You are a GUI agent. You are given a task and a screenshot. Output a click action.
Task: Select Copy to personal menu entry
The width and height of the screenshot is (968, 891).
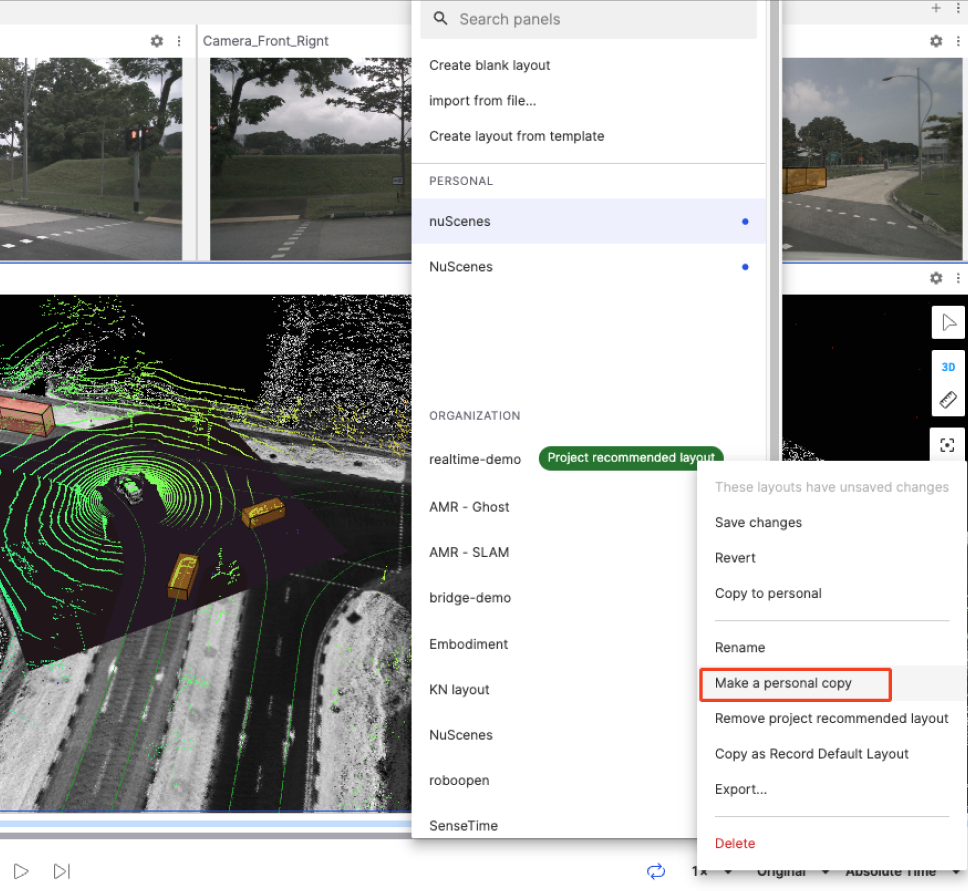pyautogui.click(x=832, y=593)
